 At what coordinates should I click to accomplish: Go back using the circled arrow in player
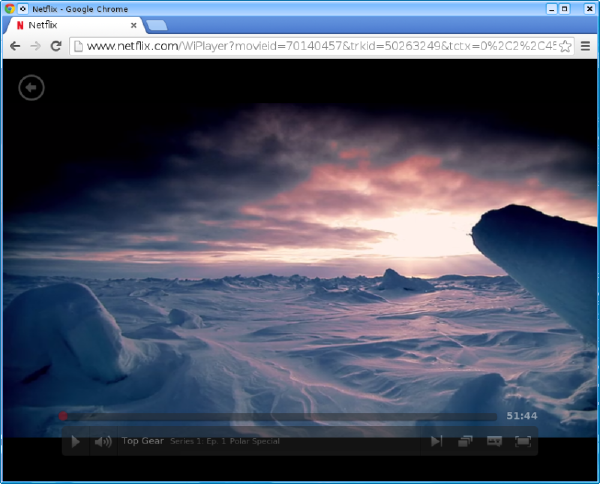[31, 88]
